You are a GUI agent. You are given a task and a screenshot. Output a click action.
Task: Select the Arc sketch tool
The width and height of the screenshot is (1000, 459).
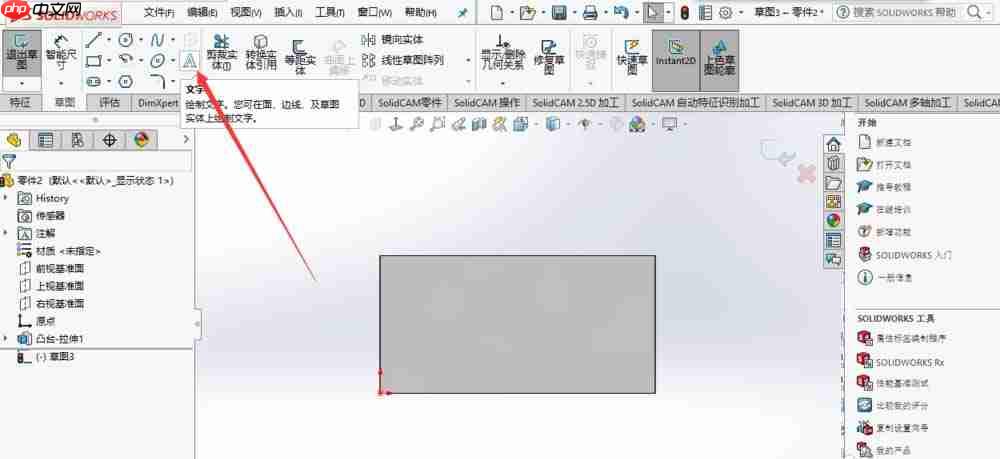[x=126, y=61]
